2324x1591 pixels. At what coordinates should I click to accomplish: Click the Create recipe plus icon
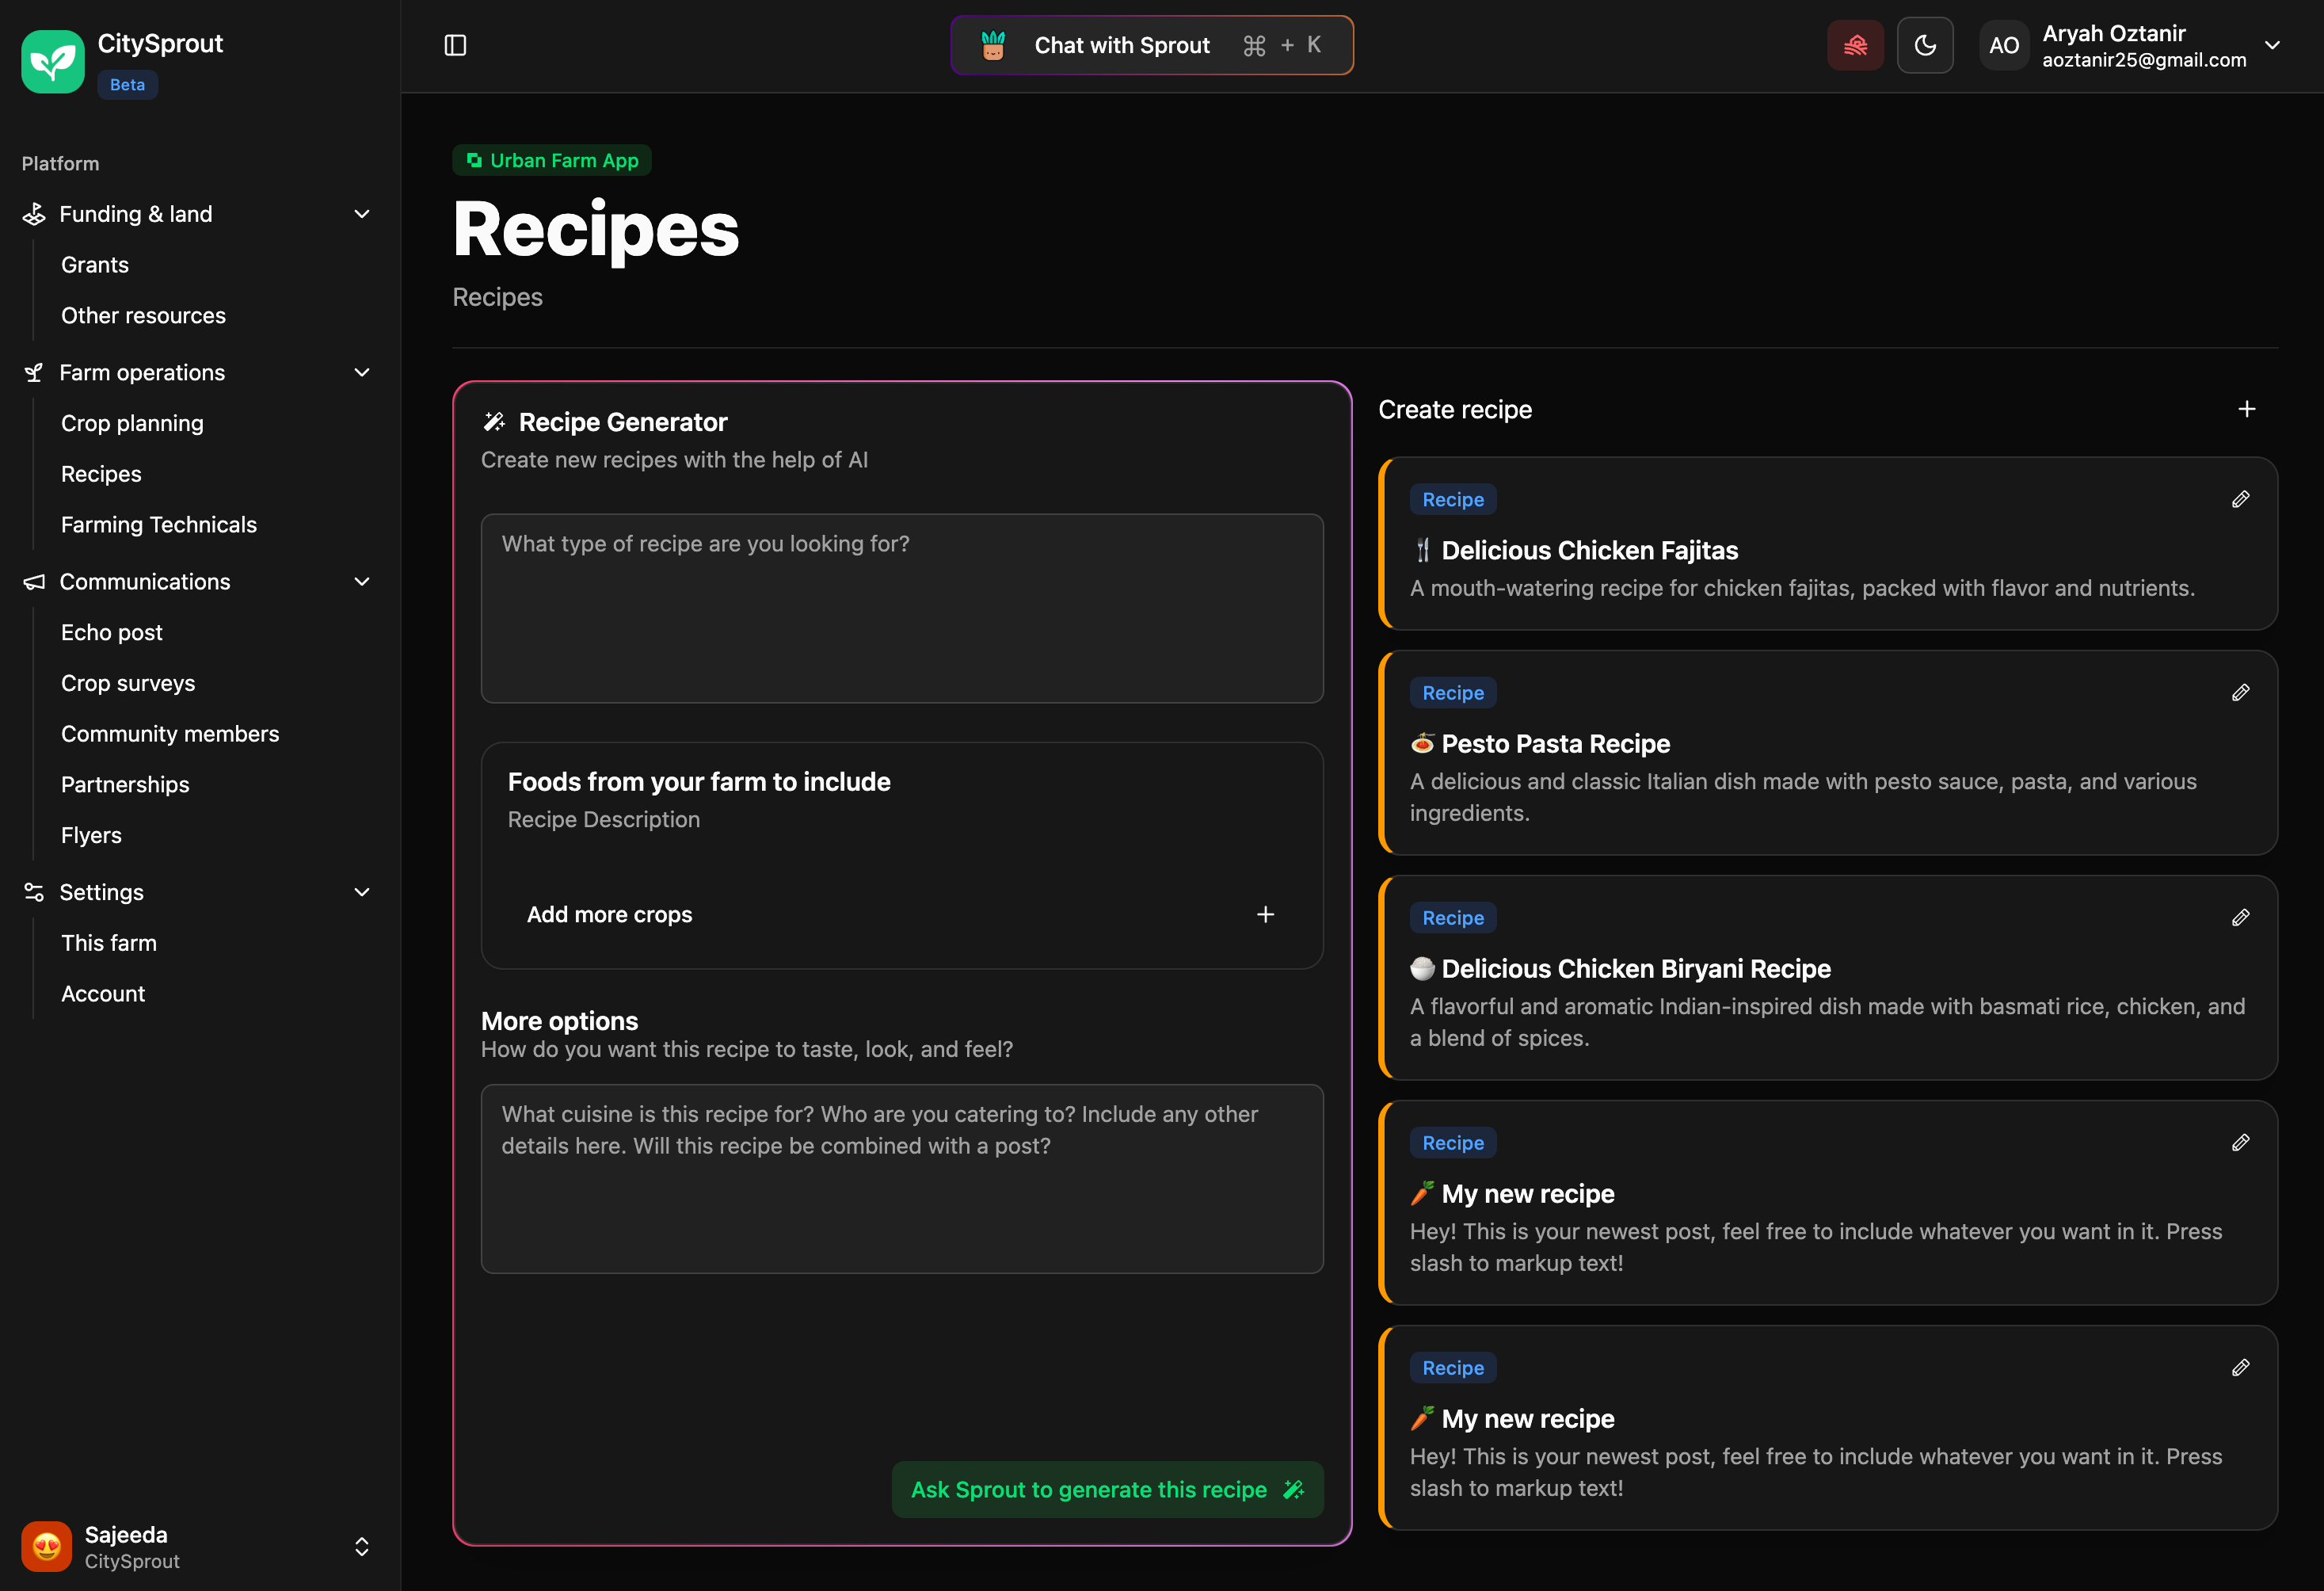tap(2246, 409)
